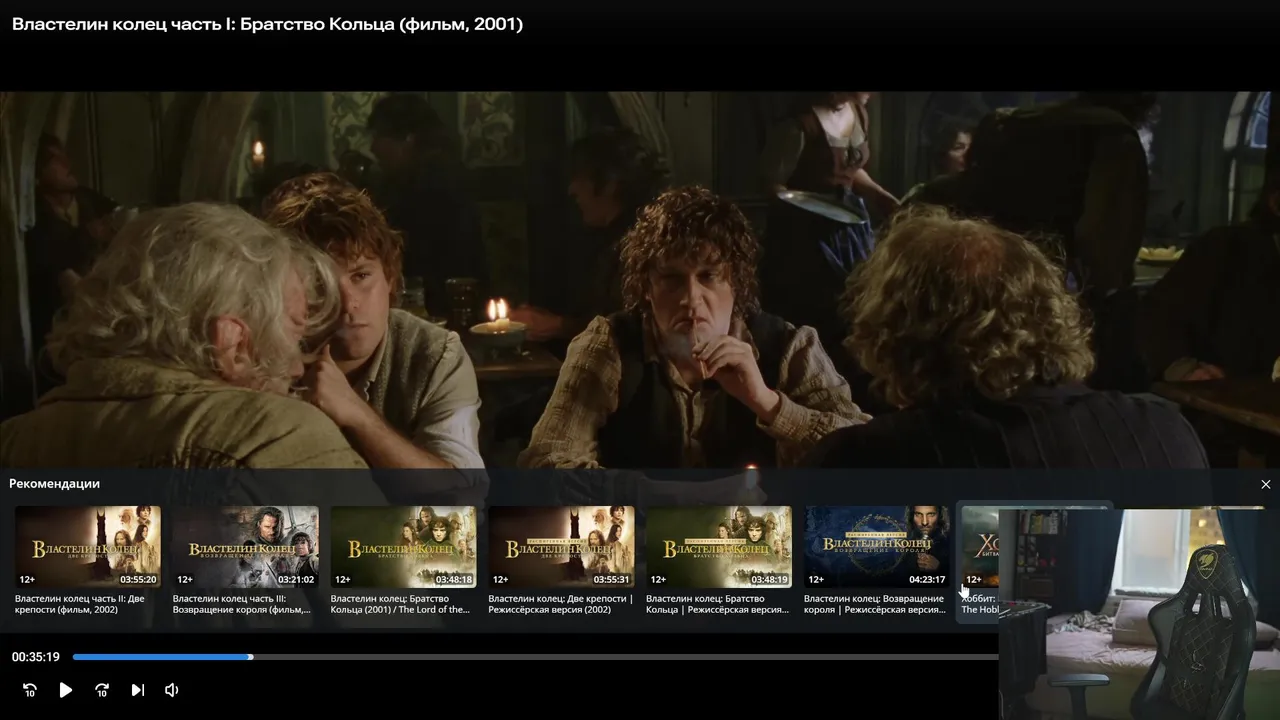This screenshot has height=720, width=1280.
Task: Open the partly hidden Хоббит recommendation
Action: [979, 560]
